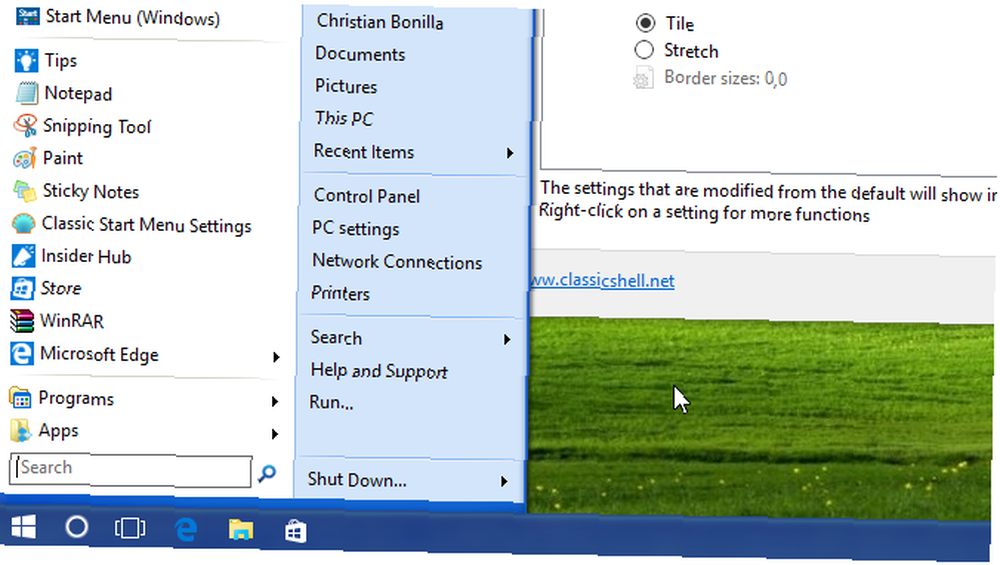Click Border sizes: 0,0 setting text
The image size is (1000, 565).
[x=726, y=78]
